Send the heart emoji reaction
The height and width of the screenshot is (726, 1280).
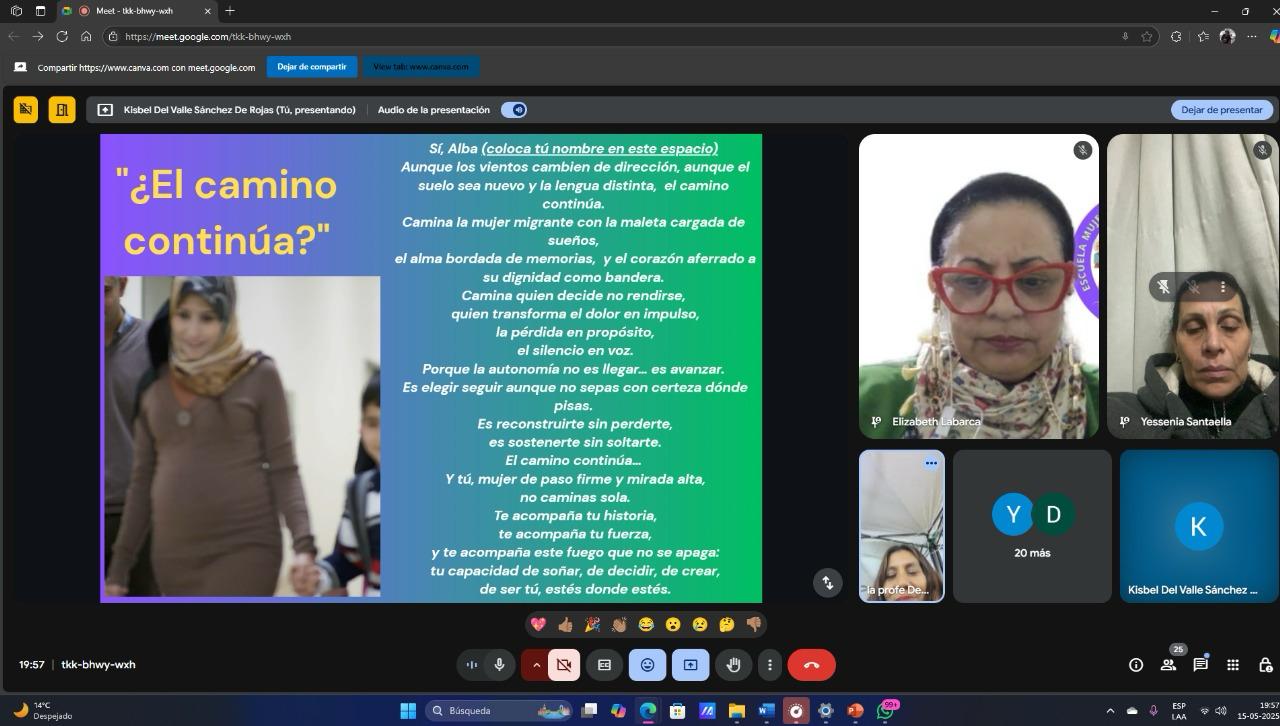point(538,624)
